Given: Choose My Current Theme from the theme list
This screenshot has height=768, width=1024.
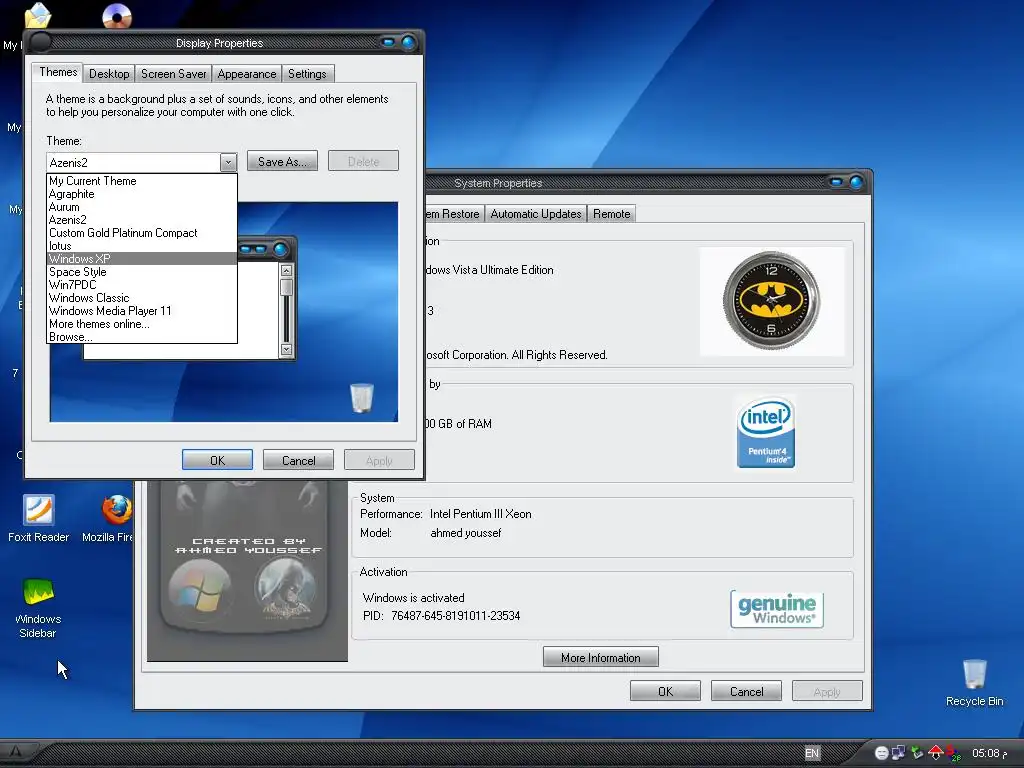Looking at the screenshot, I should (x=142, y=181).
